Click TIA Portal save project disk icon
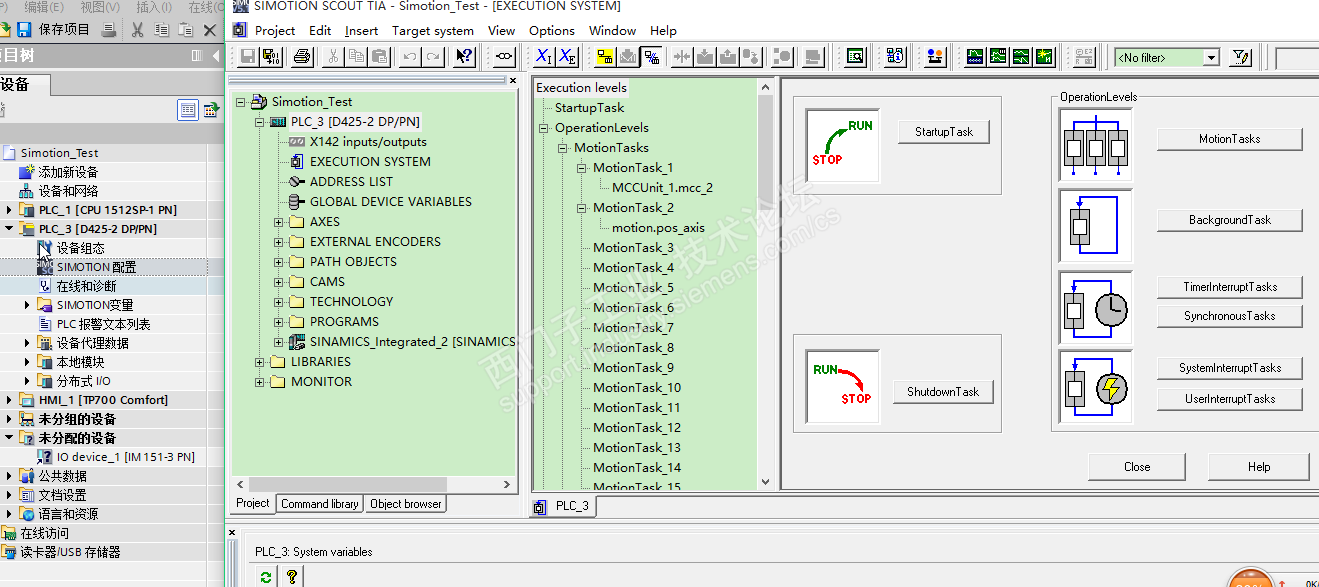Screen dimensions: 1319x587 [x=25, y=29]
